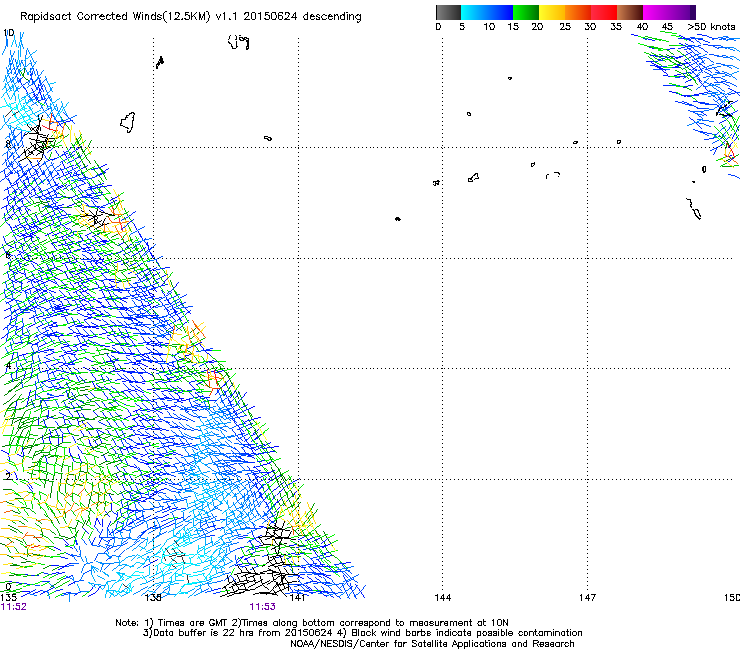Viewport: 740px width, 650px height.
Task: Click the gray 0-5 knots legend swatch
Action: point(448,12)
